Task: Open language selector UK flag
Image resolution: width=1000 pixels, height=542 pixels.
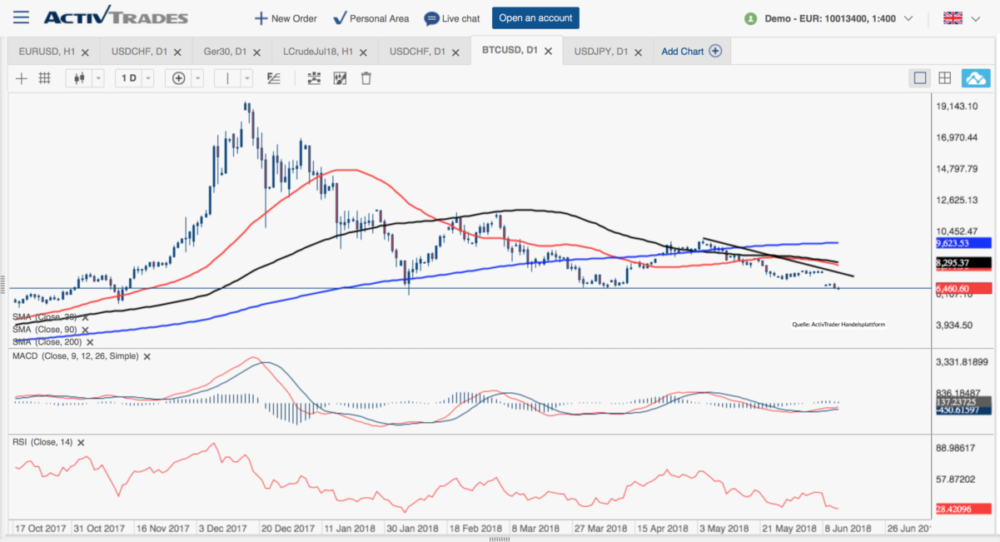Action: (953, 18)
